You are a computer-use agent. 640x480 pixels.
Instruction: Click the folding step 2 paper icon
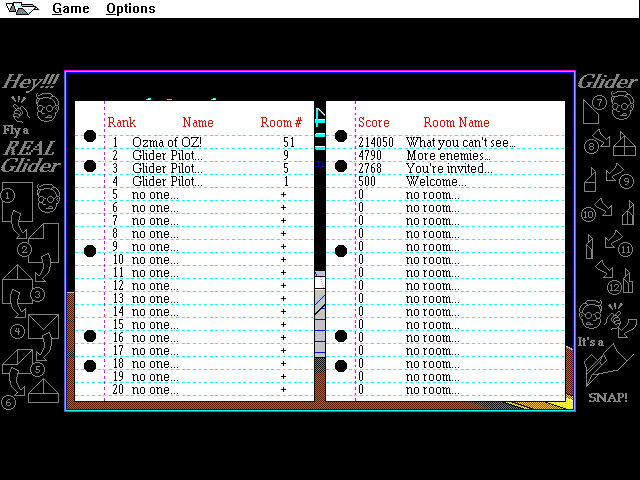pyautogui.click(x=43, y=242)
